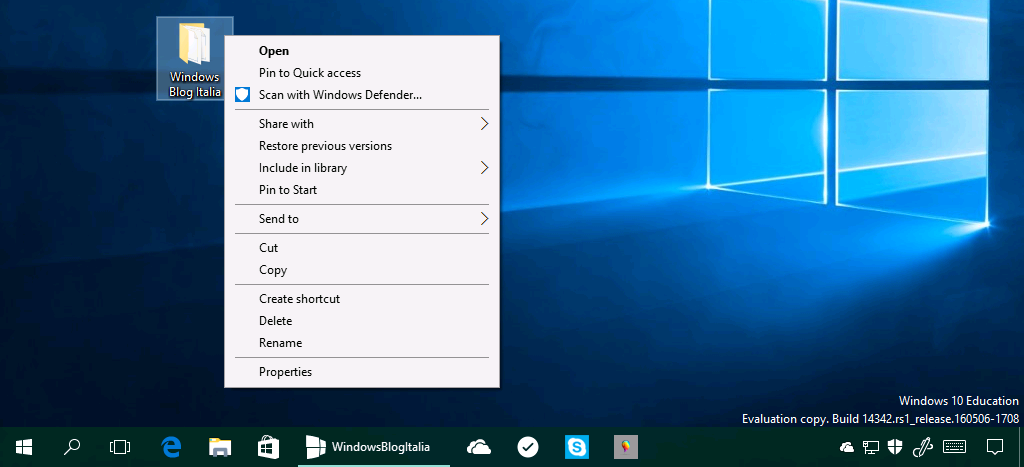Expand Send to submenu arrow
This screenshot has height=467, width=1024.
coord(484,219)
